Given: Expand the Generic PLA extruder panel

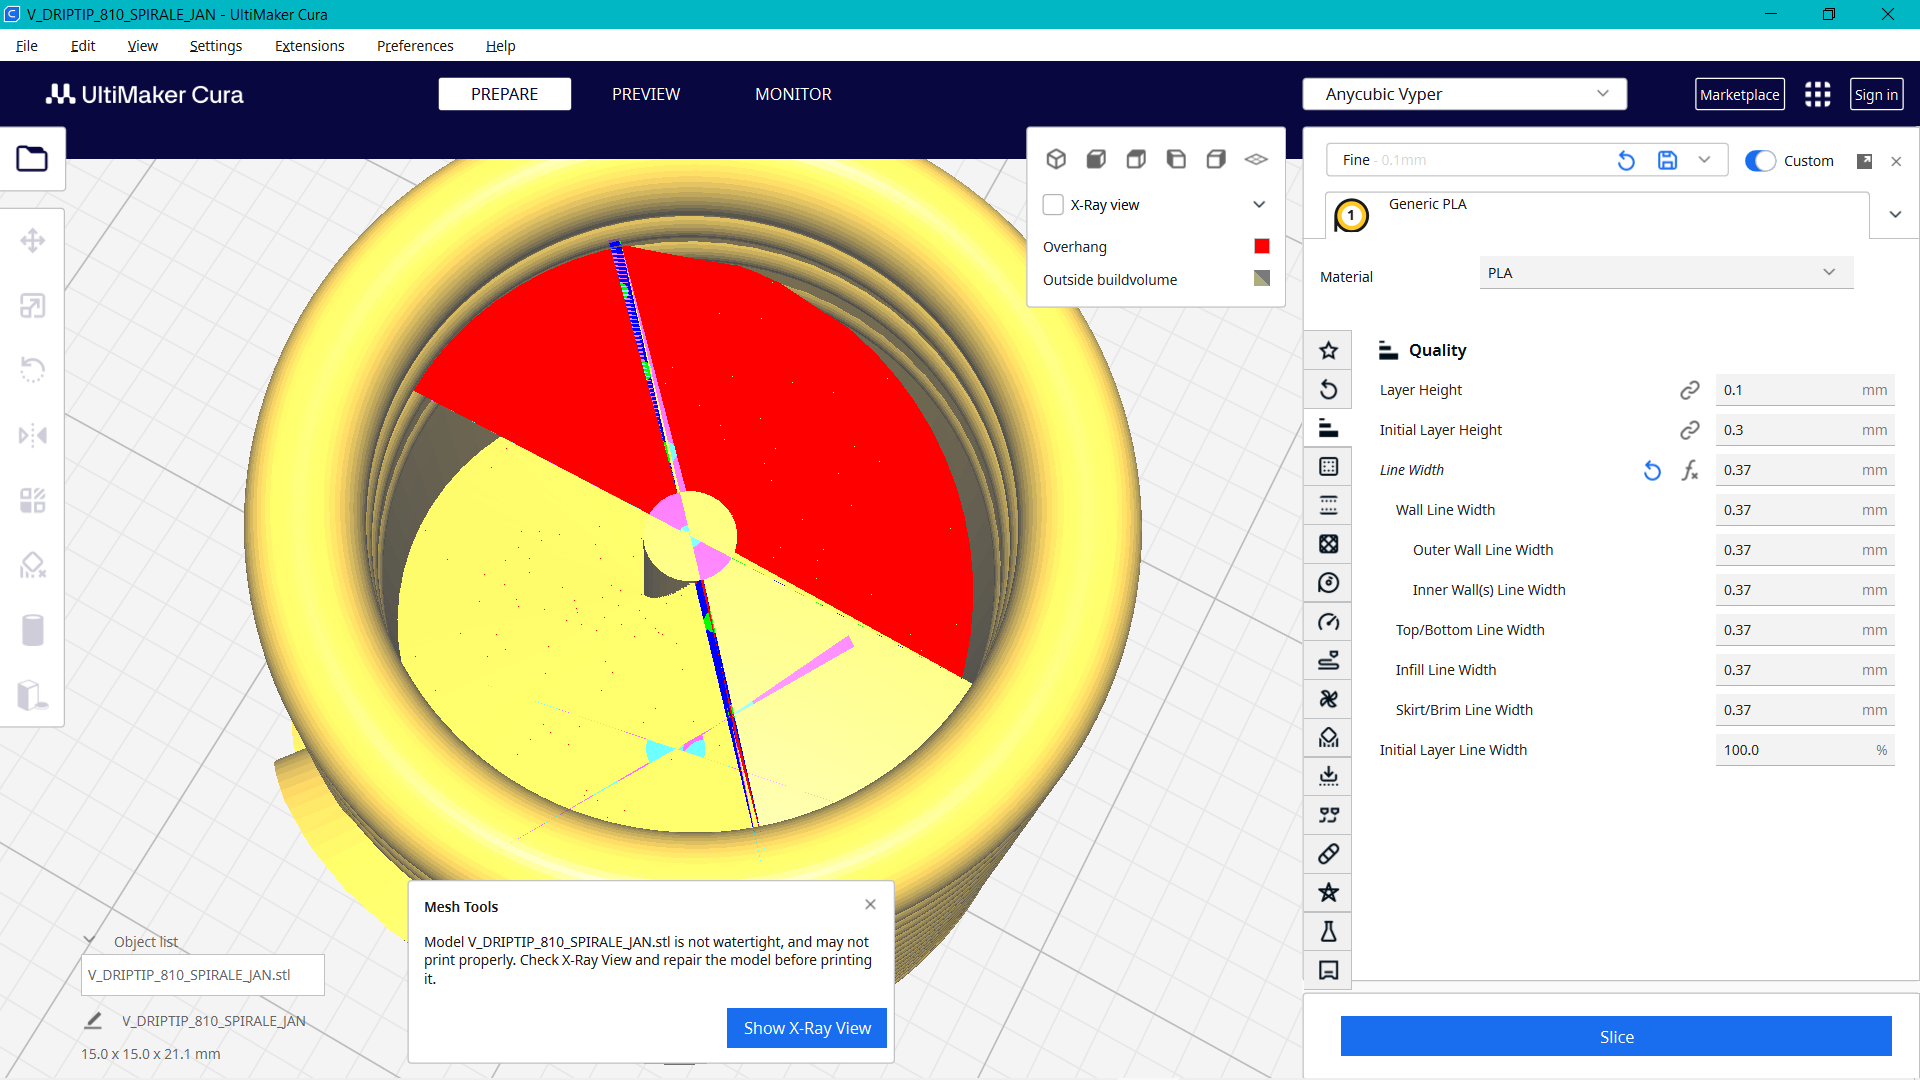Looking at the screenshot, I should point(1895,214).
